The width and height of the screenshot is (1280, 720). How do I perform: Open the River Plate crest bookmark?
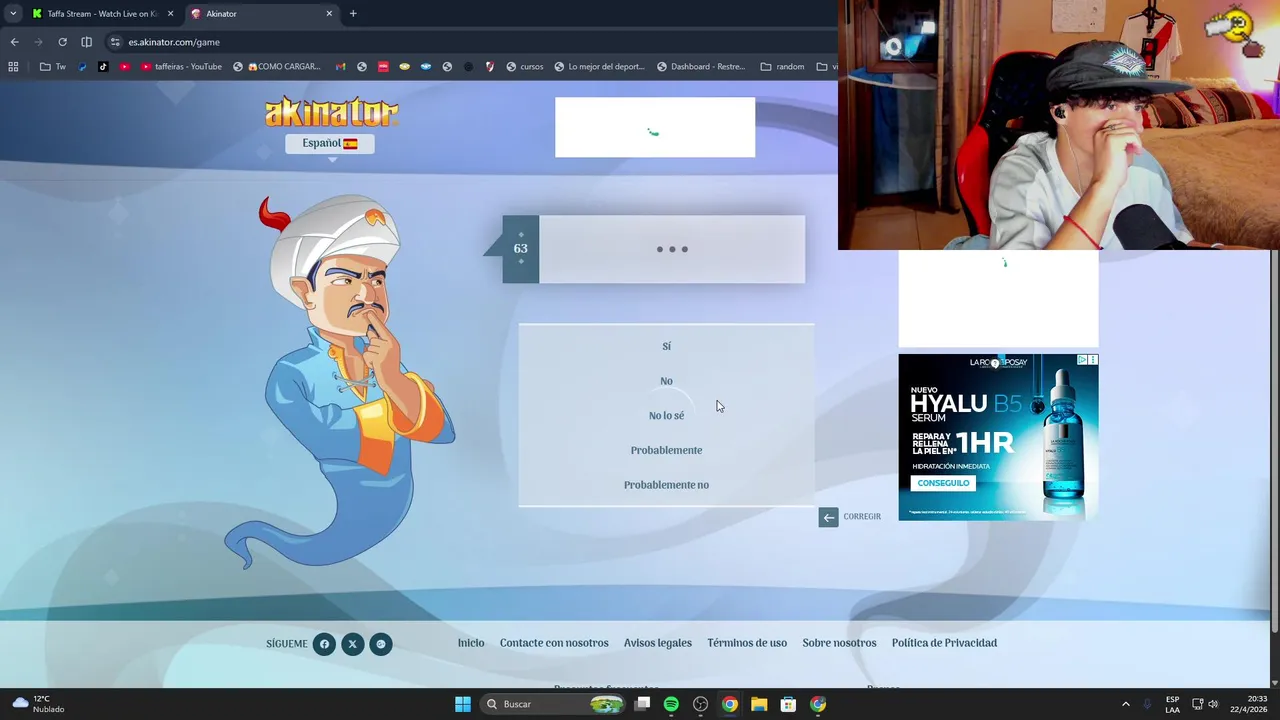[x=489, y=67]
